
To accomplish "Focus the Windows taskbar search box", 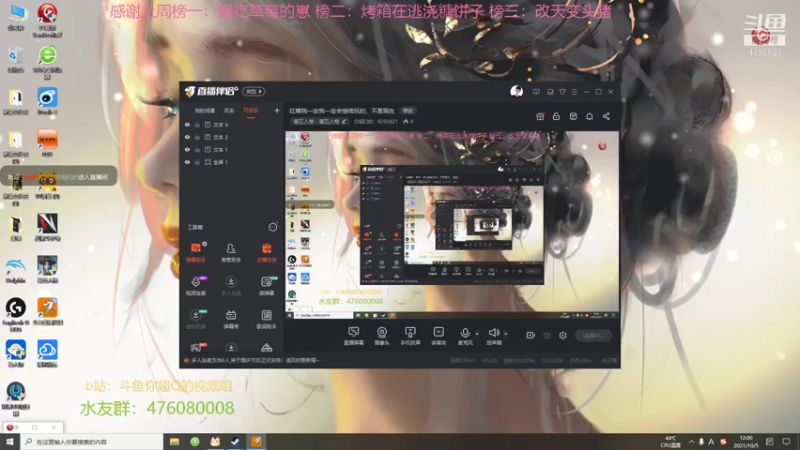I will 91,441.
